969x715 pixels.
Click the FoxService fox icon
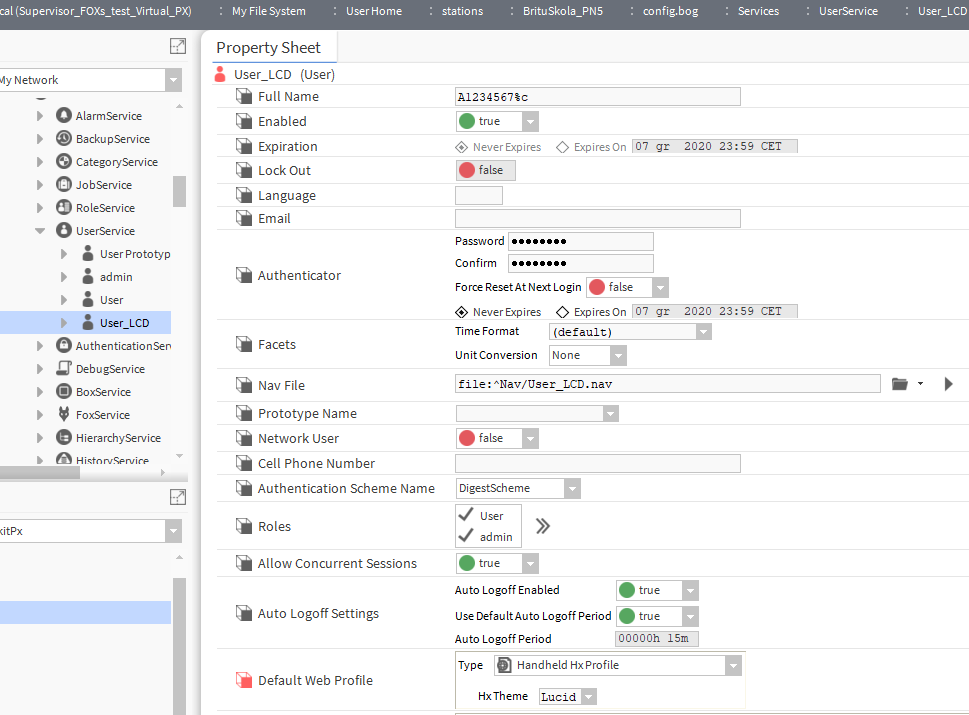(x=65, y=415)
